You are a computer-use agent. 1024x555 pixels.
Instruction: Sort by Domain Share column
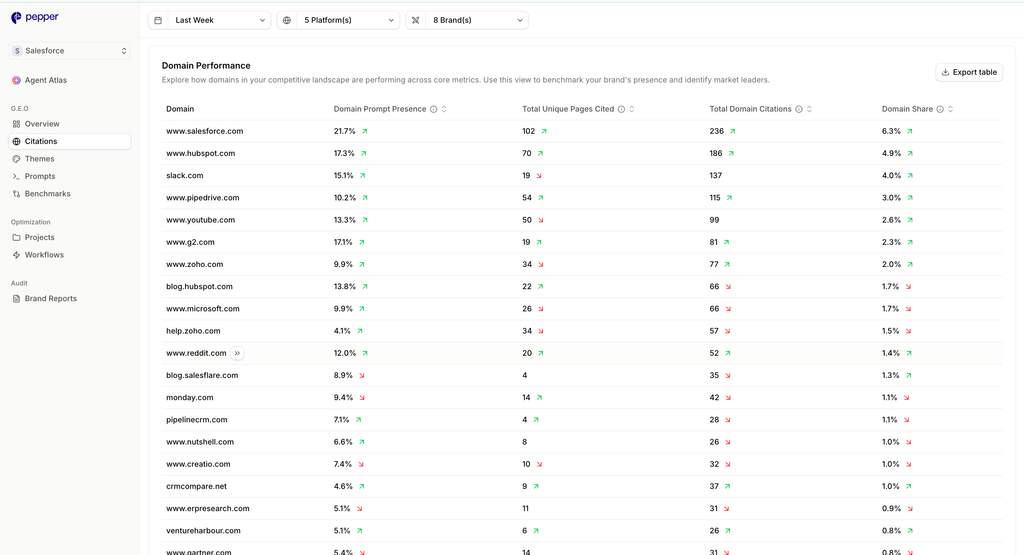tap(950, 110)
